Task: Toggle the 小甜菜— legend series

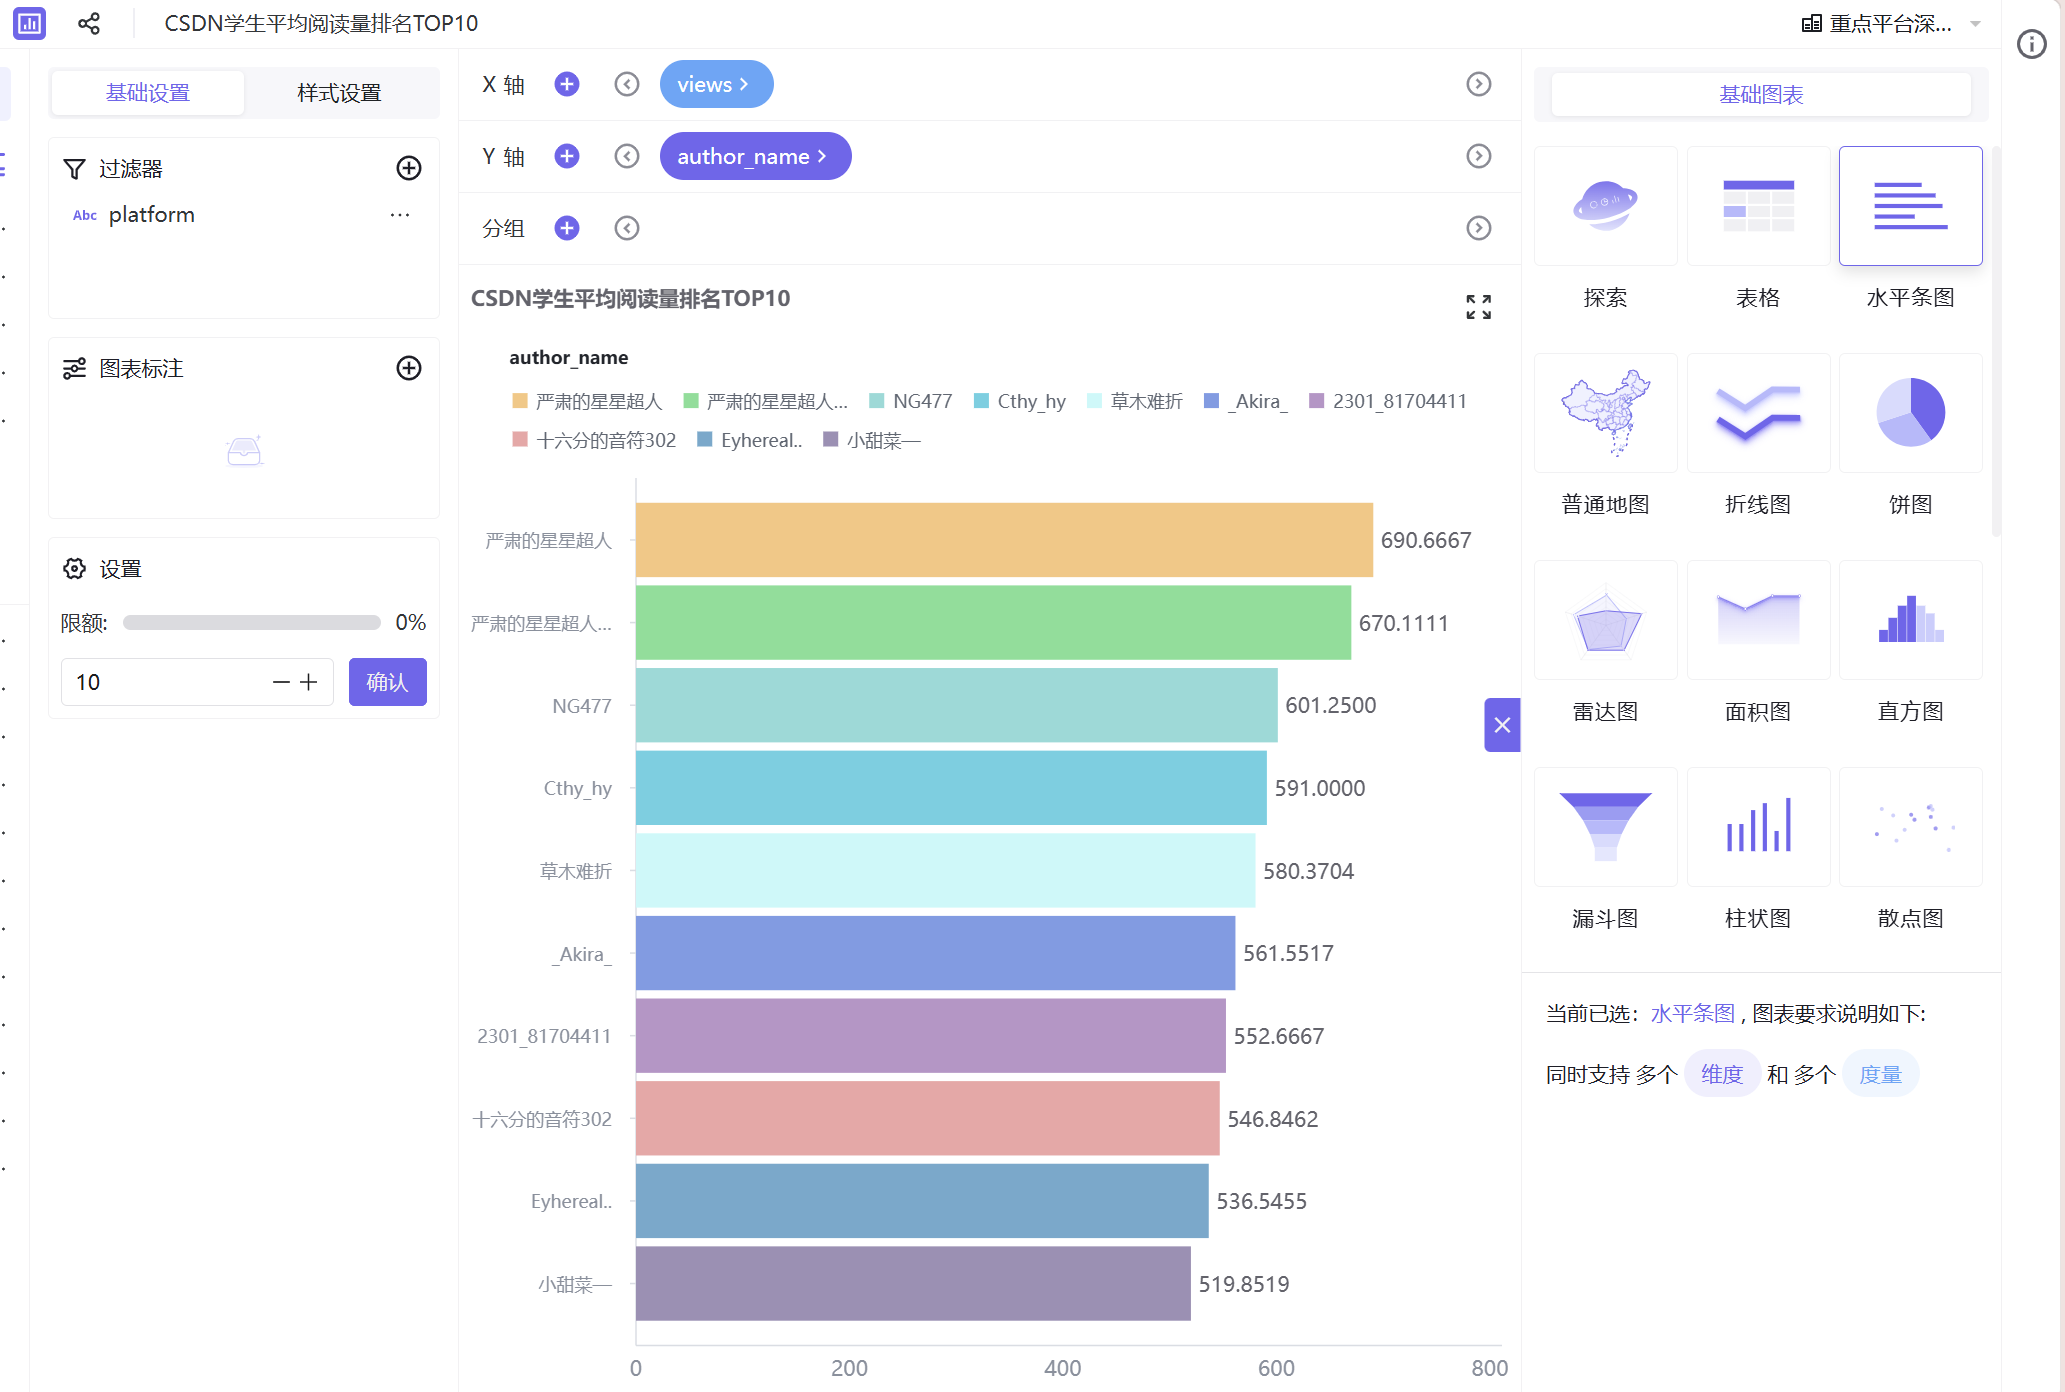Action: point(871,440)
